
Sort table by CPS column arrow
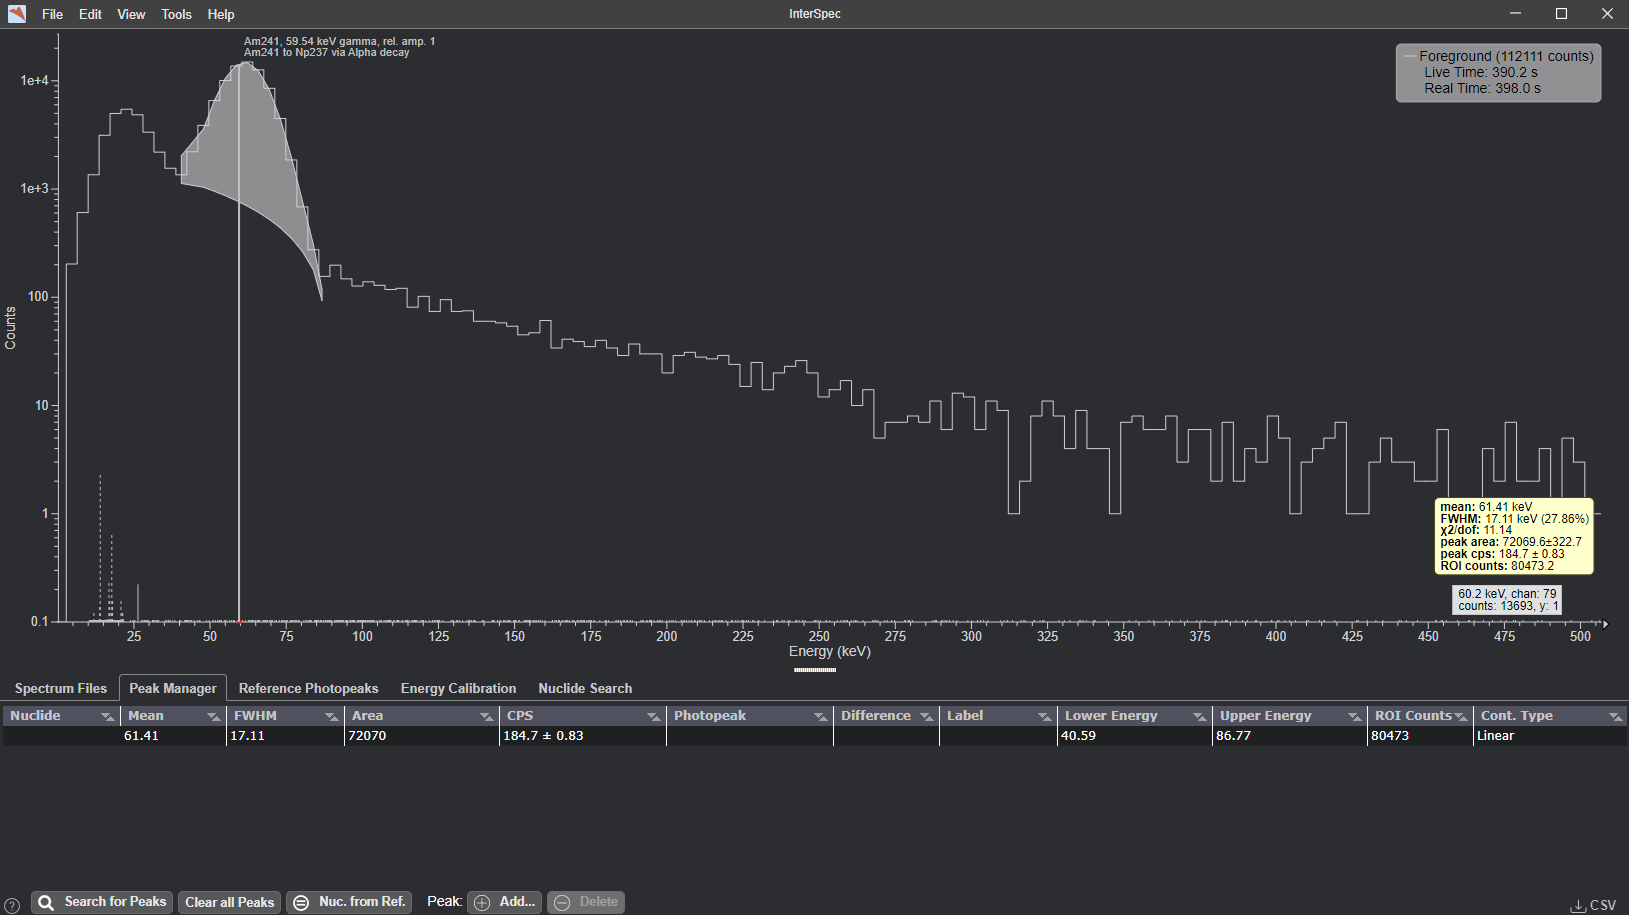pos(653,716)
